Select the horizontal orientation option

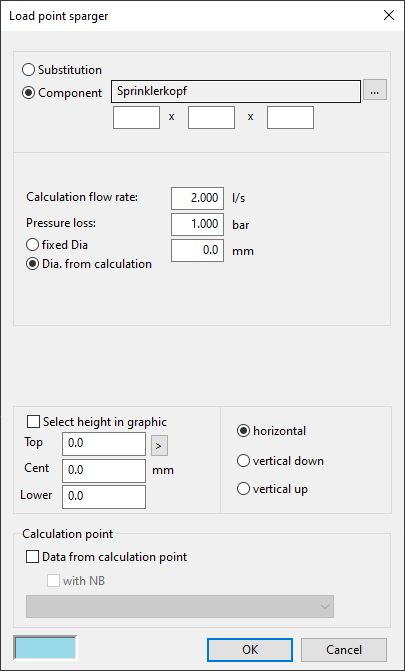(x=271, y=431)
